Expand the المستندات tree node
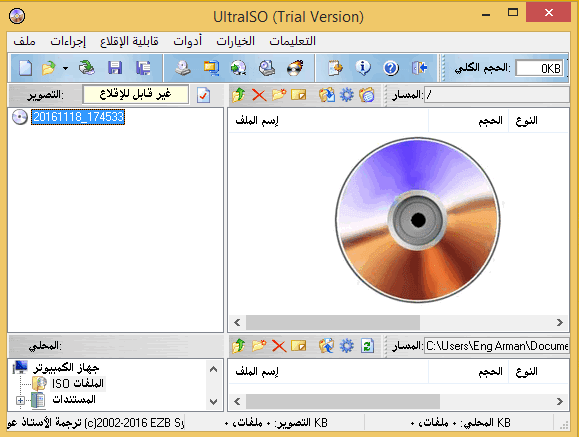The width and height of the screenshot is (579, 437). click(x=20, y=400)
